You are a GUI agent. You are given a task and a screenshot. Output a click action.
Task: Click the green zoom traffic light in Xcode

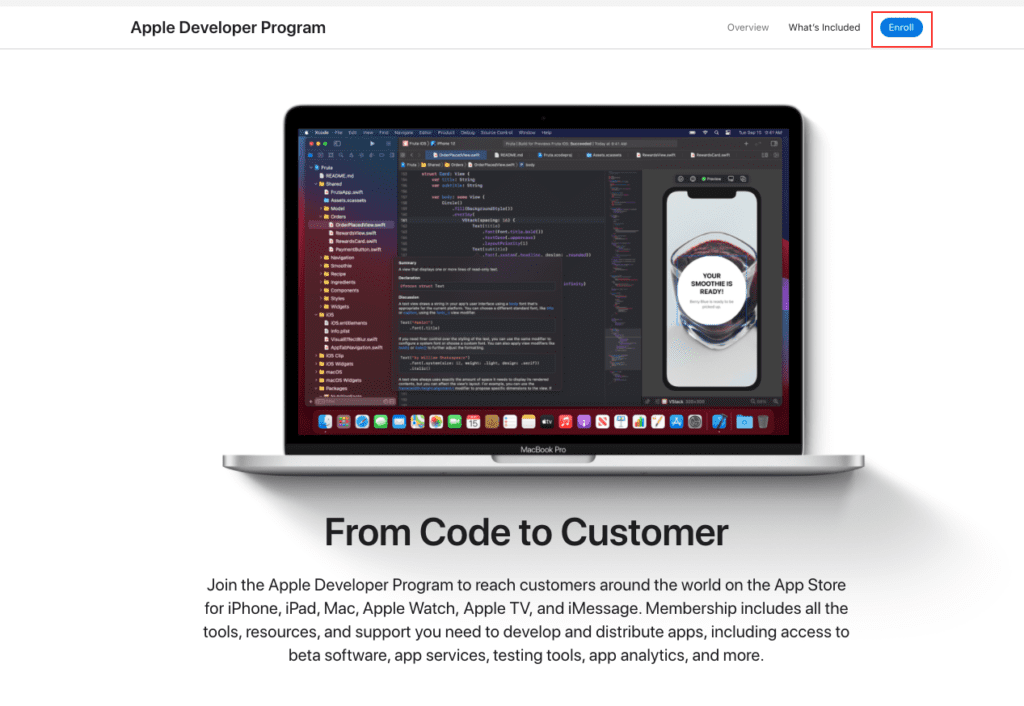click(x=324, y=144)
